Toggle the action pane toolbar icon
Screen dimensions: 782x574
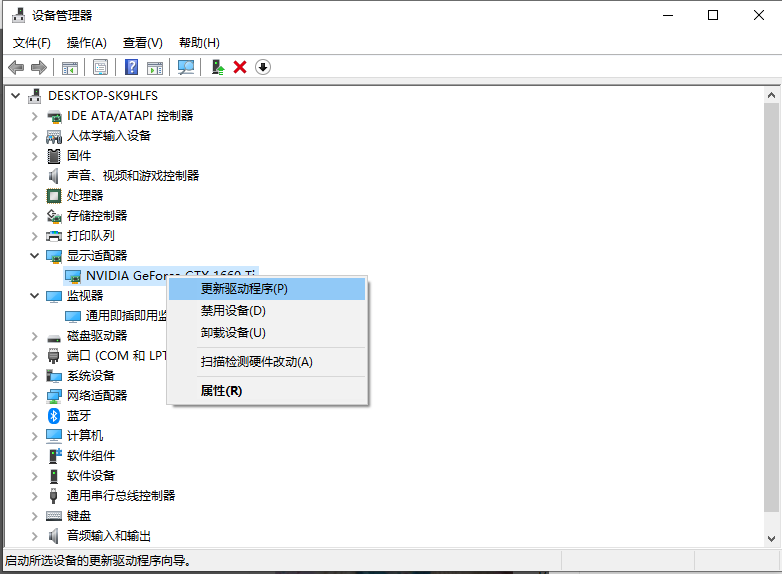(x=155, y=67)
